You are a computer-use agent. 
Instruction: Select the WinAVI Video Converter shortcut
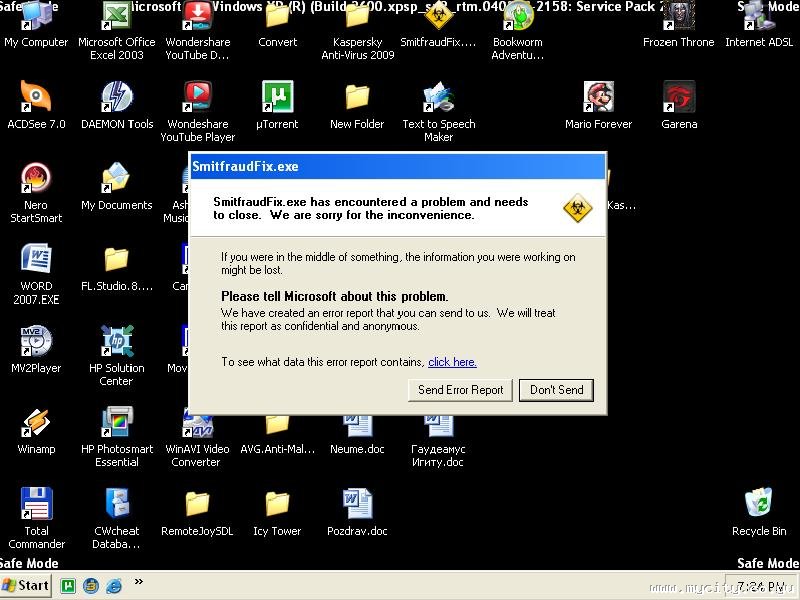pos(197,440)
